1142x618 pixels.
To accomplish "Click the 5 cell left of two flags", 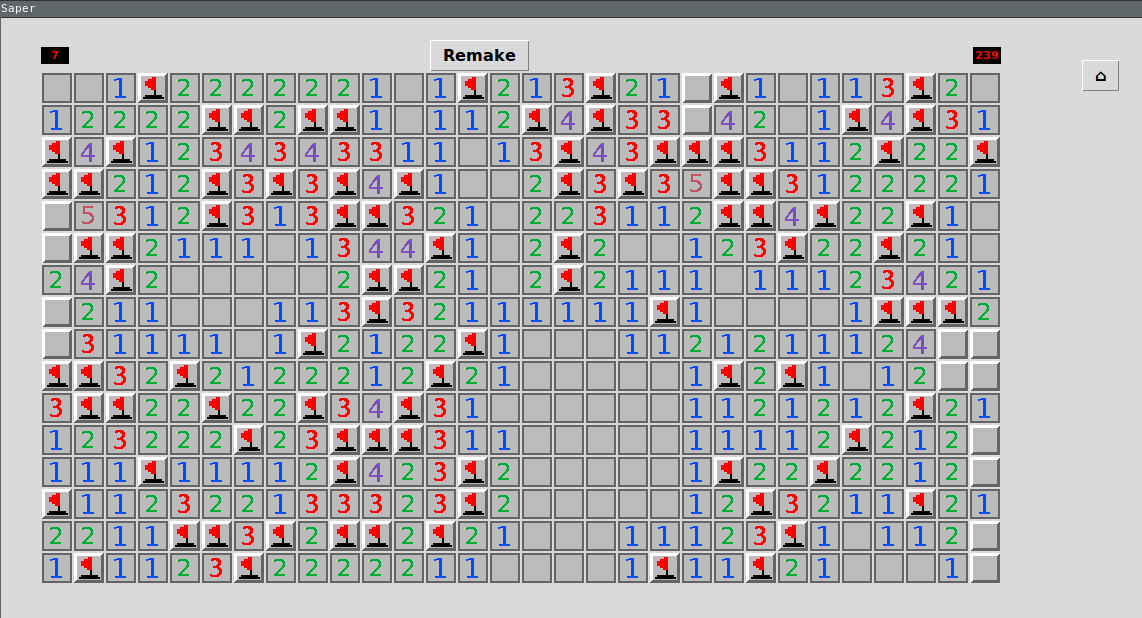I will coord(697,184).
